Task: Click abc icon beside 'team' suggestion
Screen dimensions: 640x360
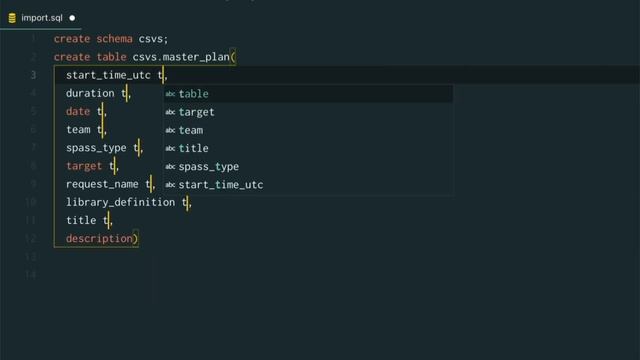Action: coord(170,131)
